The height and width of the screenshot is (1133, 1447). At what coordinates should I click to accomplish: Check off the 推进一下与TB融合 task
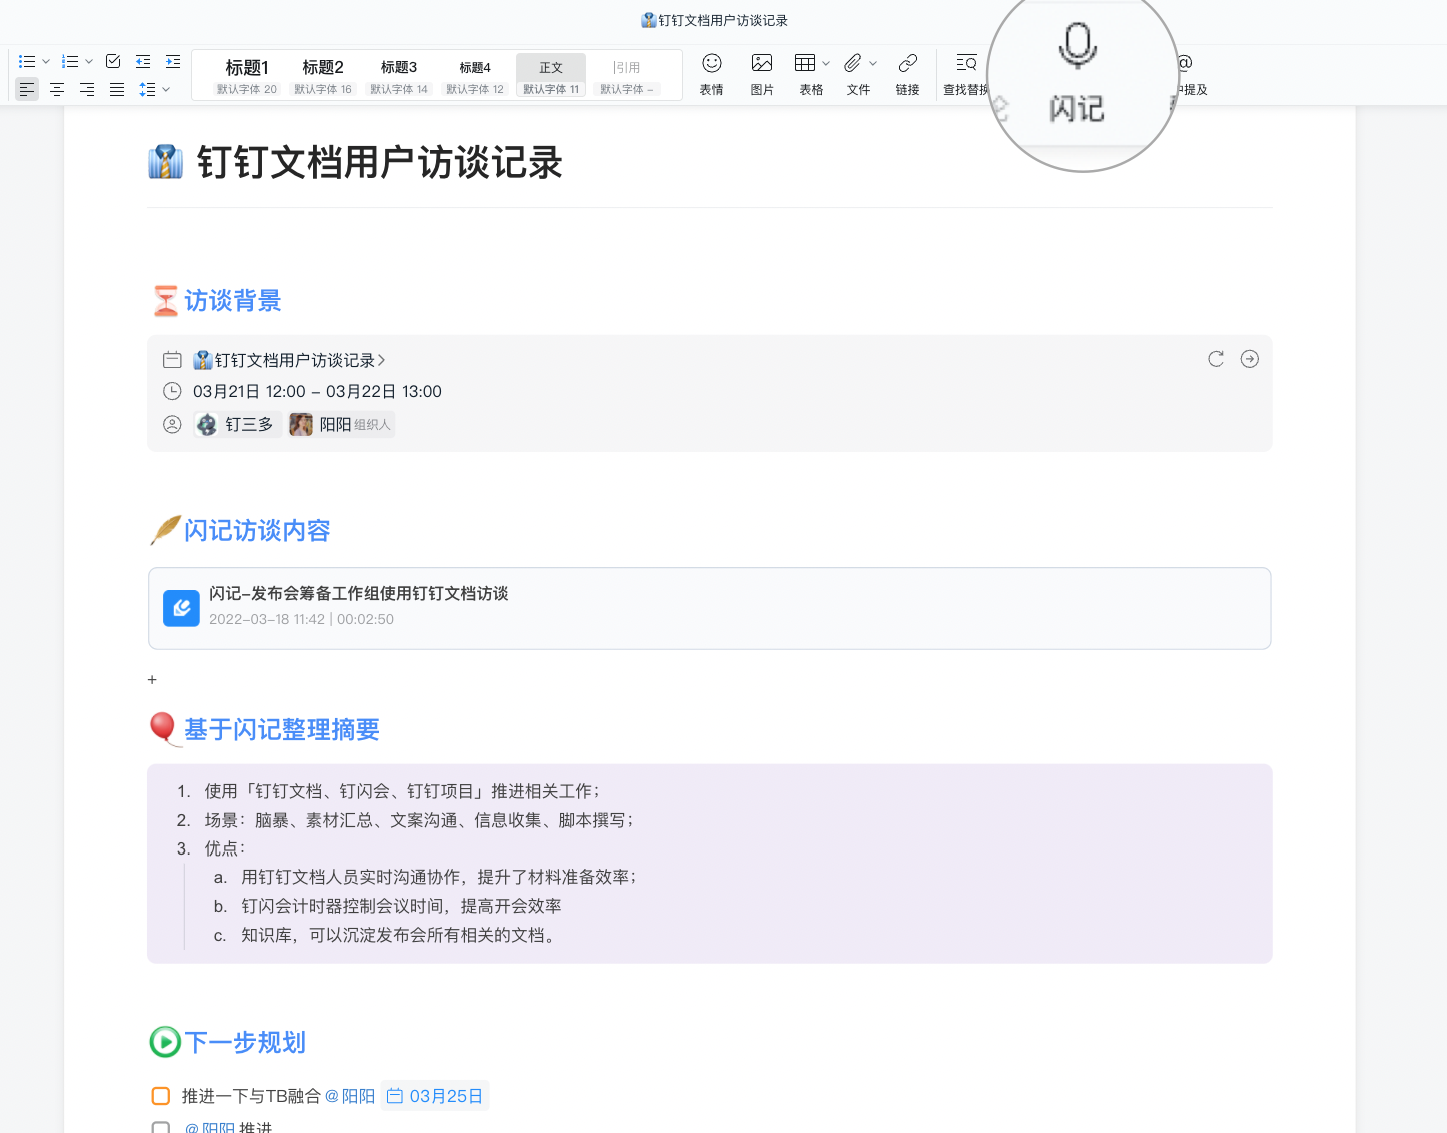[160, 1095]
